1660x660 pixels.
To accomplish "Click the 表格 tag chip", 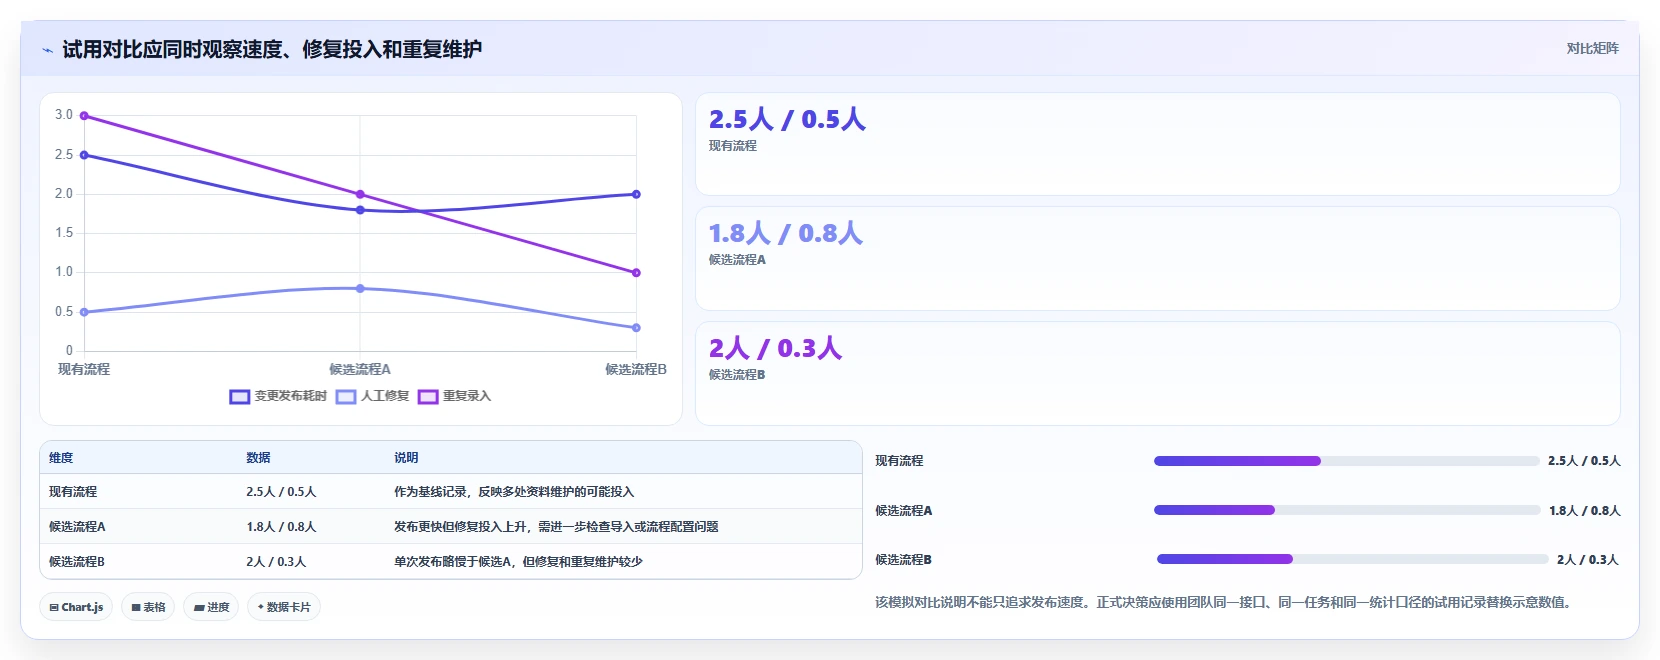I will 148,607.
